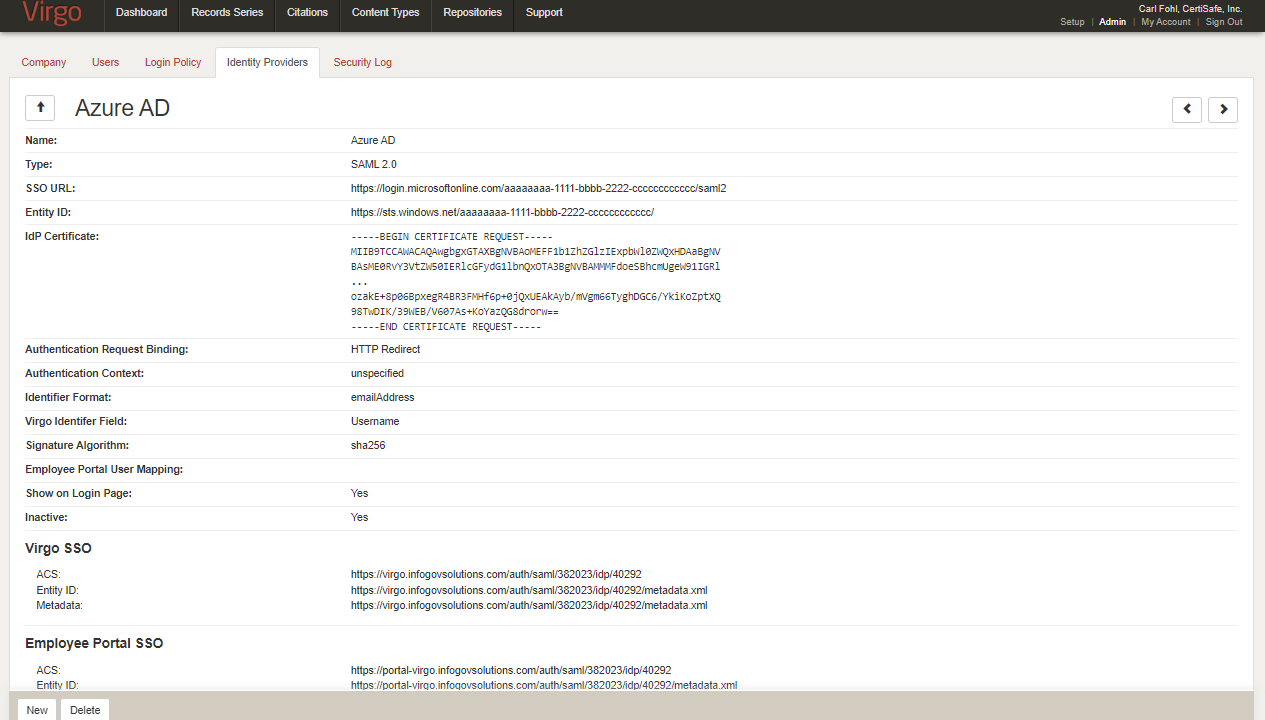Click the Virgo logo

pos(51,14)
